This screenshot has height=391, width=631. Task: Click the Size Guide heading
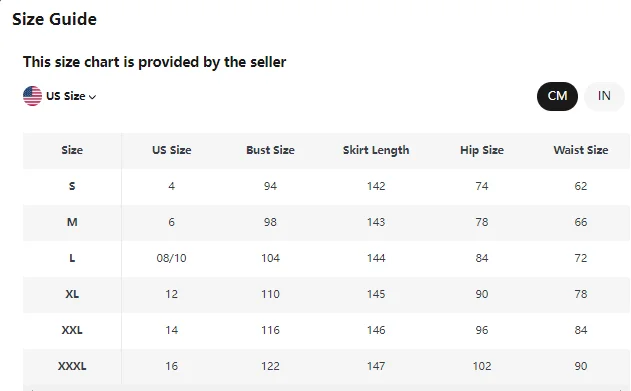tap(54, 19)
